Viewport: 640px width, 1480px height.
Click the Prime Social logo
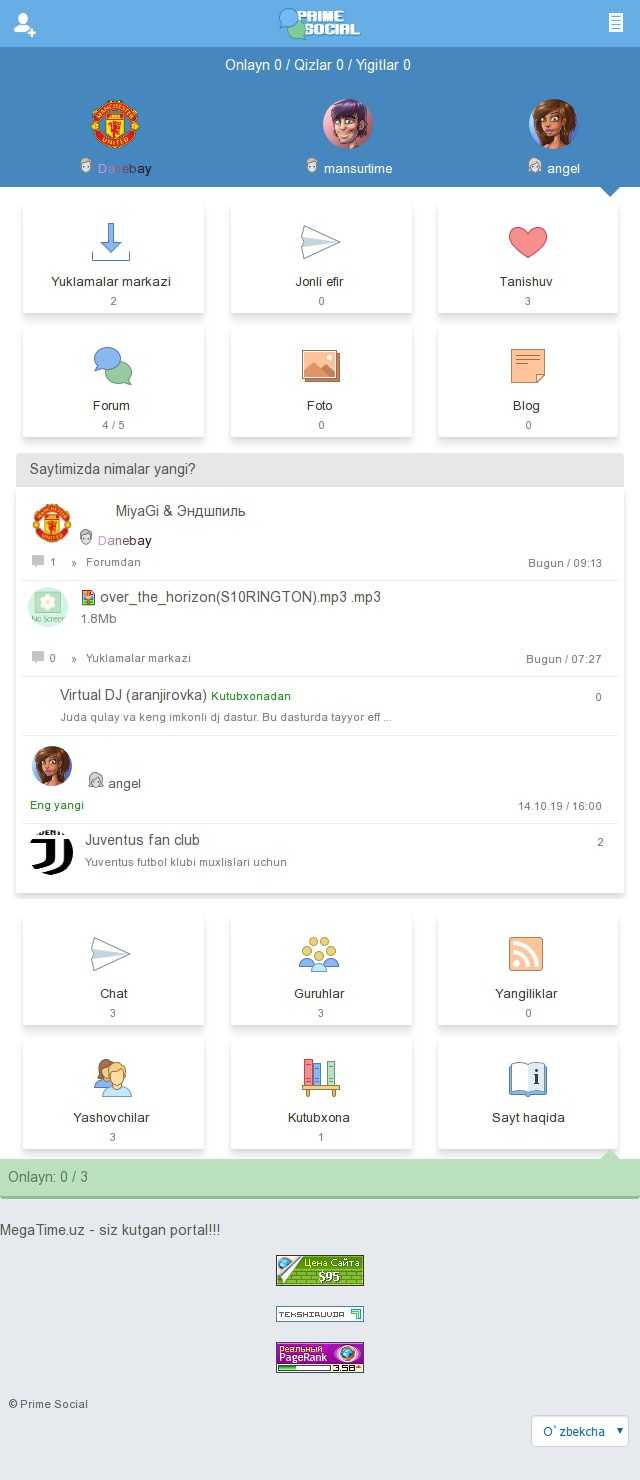pos(320,23)
